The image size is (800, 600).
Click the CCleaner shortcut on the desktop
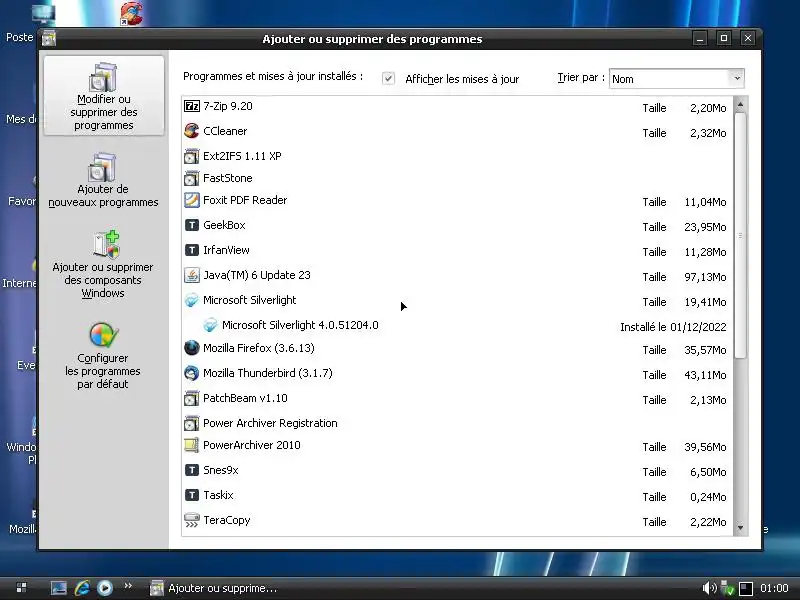pos(132,14)
